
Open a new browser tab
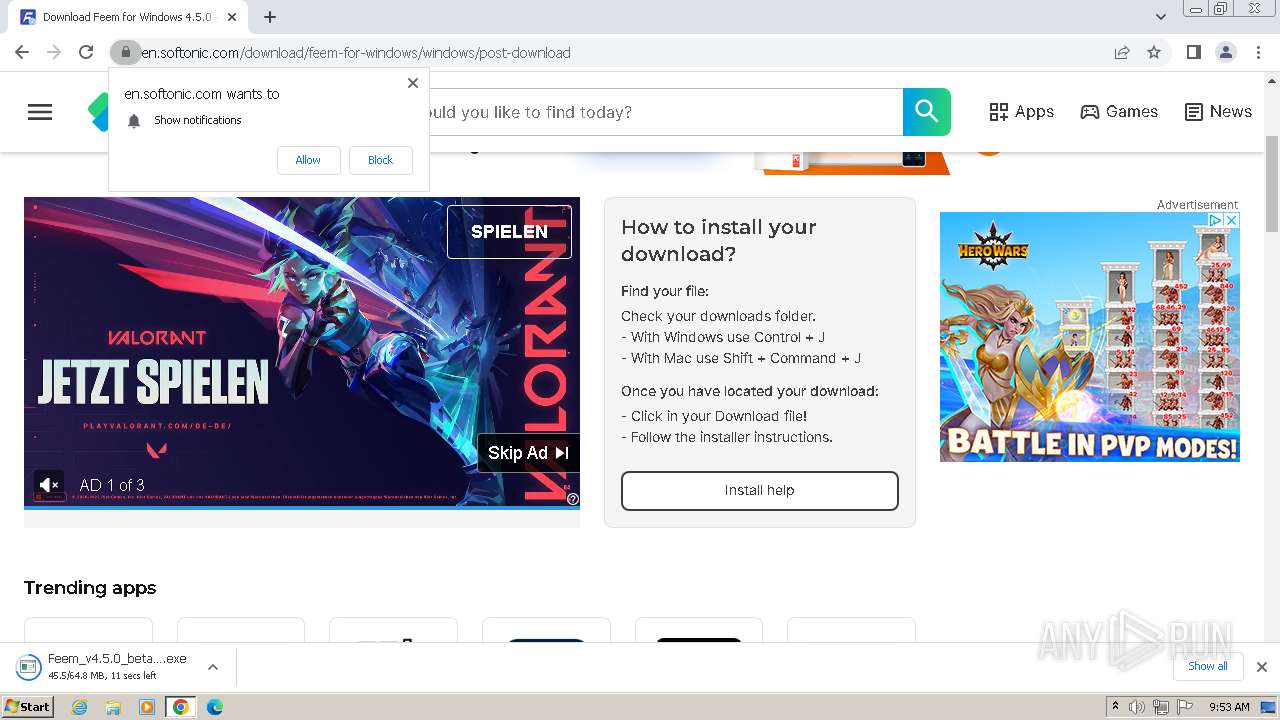(x=270, y=17)
